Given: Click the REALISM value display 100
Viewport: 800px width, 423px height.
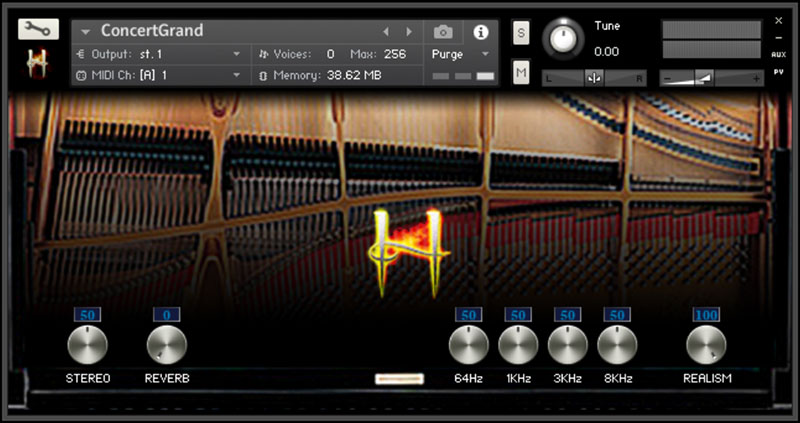Looking at the screenshot, I should 707,315.
